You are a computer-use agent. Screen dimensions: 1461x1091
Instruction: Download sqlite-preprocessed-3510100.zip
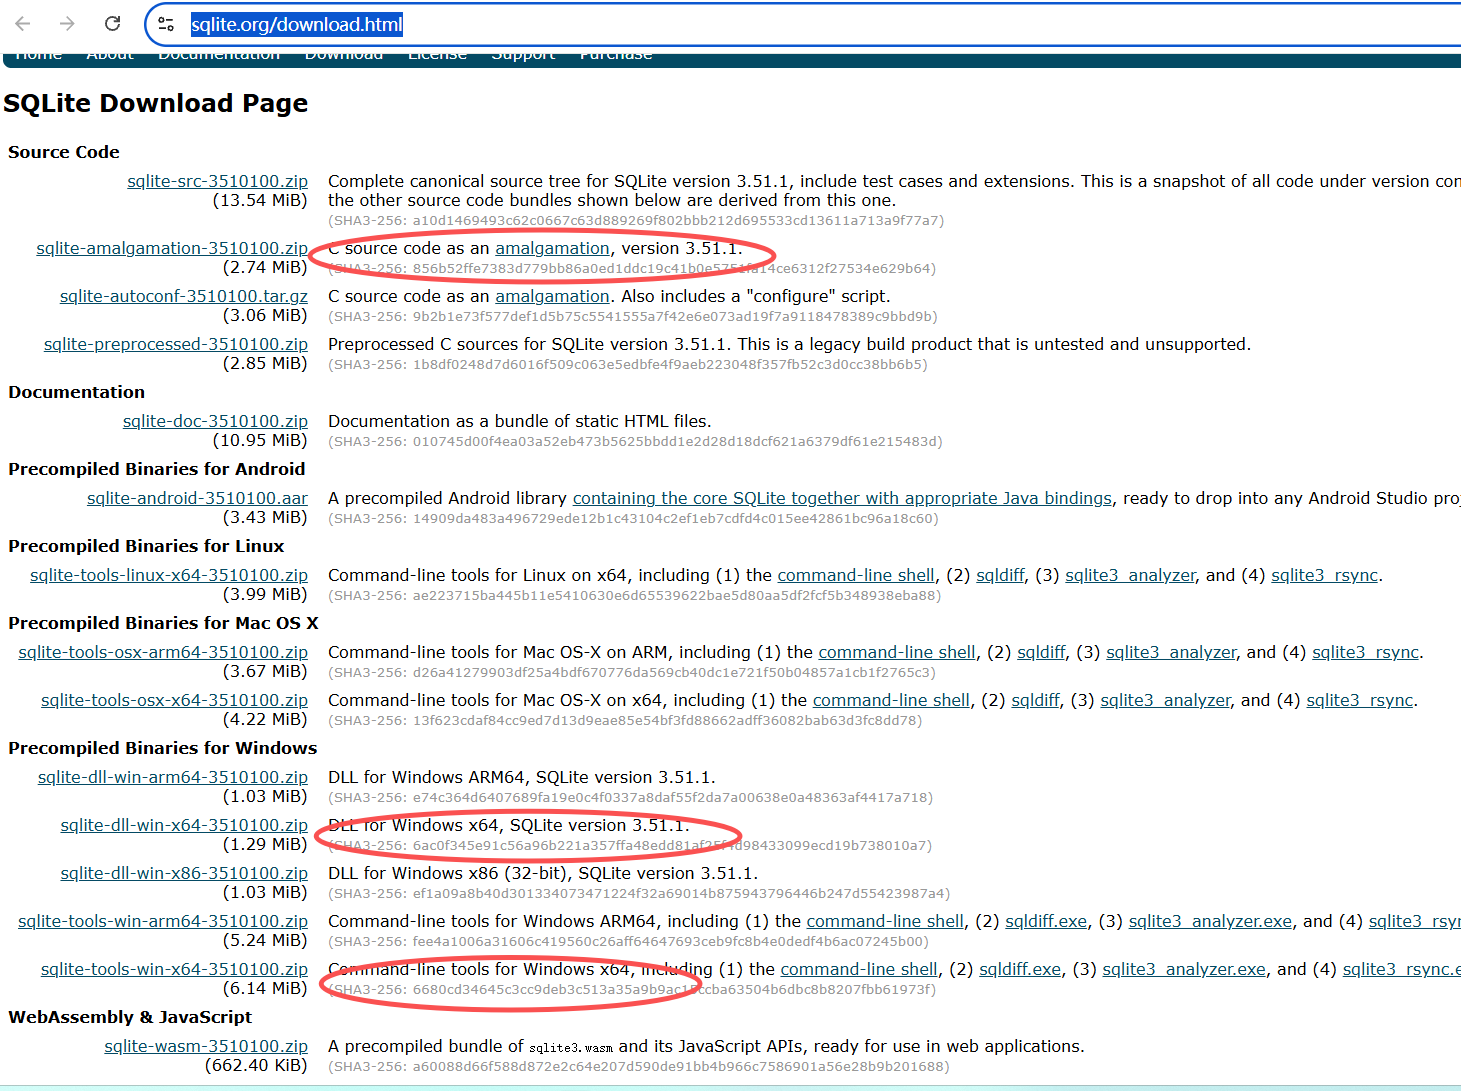(176, 344)
